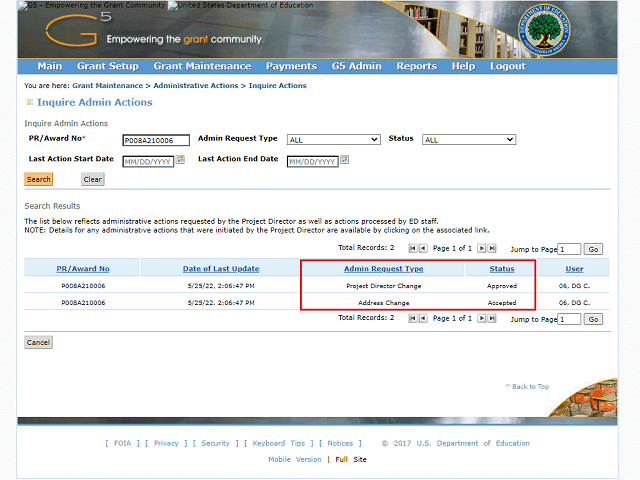Viewport: 640px width, 480px height.
Task: Click P008A210006 in Project Director Change row
Action: point(83,286)
